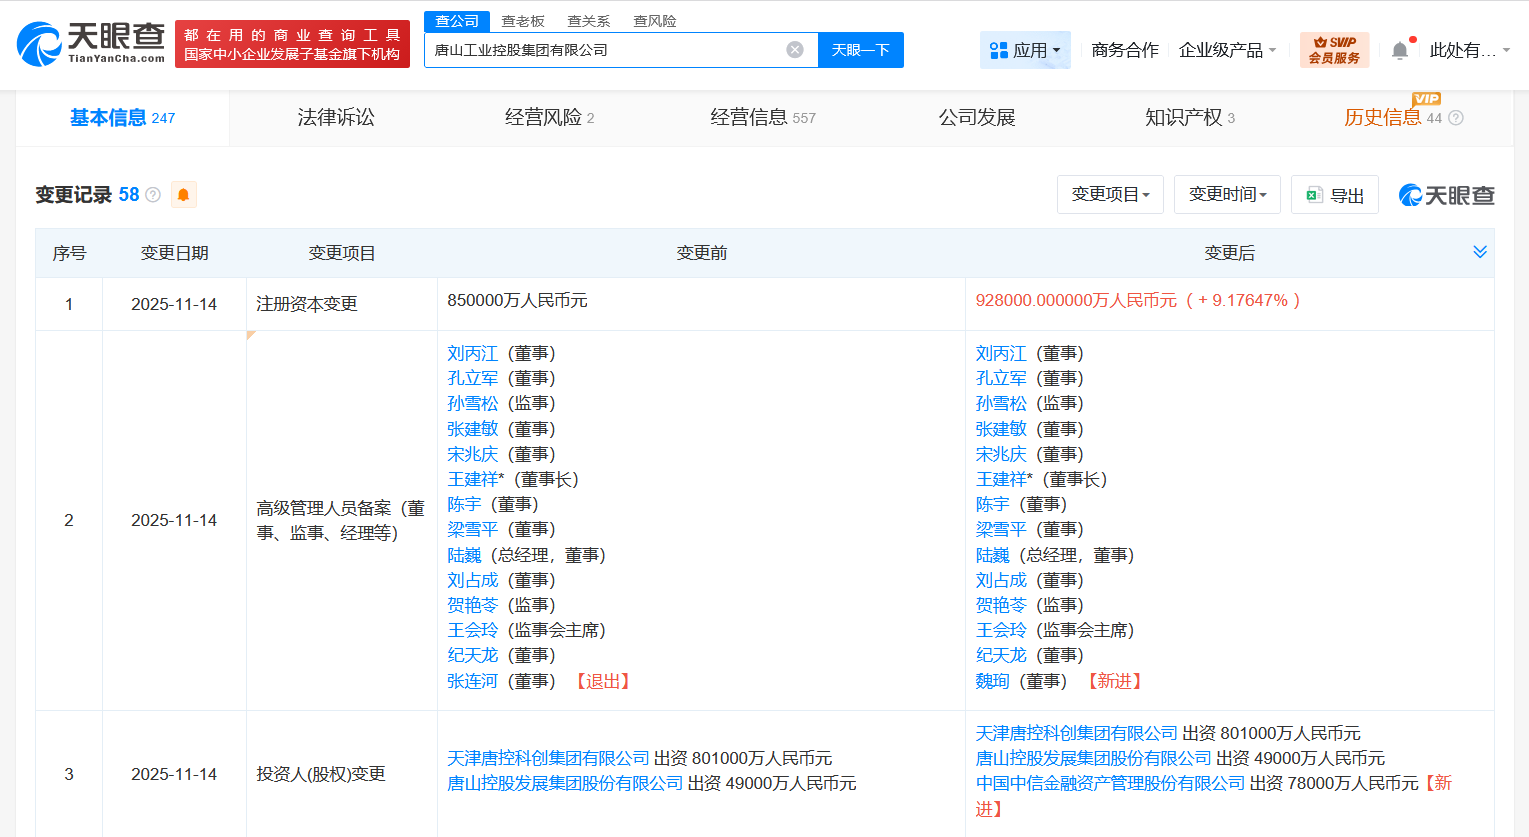This screenshot has width=1529, height=837.
Task: Click inside the company search input field
Action: coord(620,49)
